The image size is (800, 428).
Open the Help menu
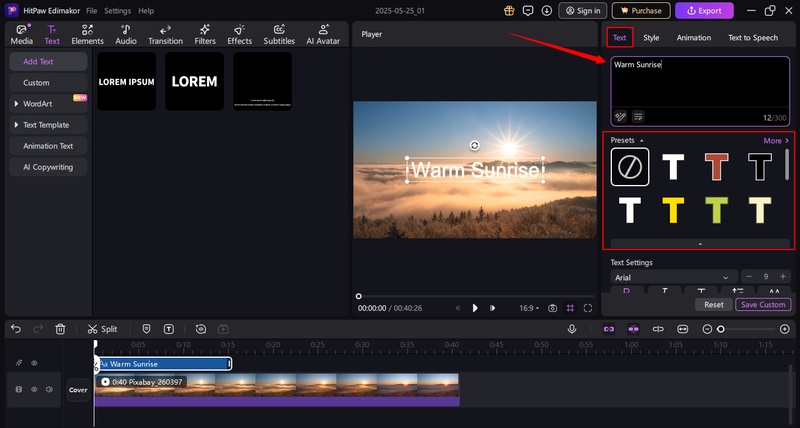[146, 11]
